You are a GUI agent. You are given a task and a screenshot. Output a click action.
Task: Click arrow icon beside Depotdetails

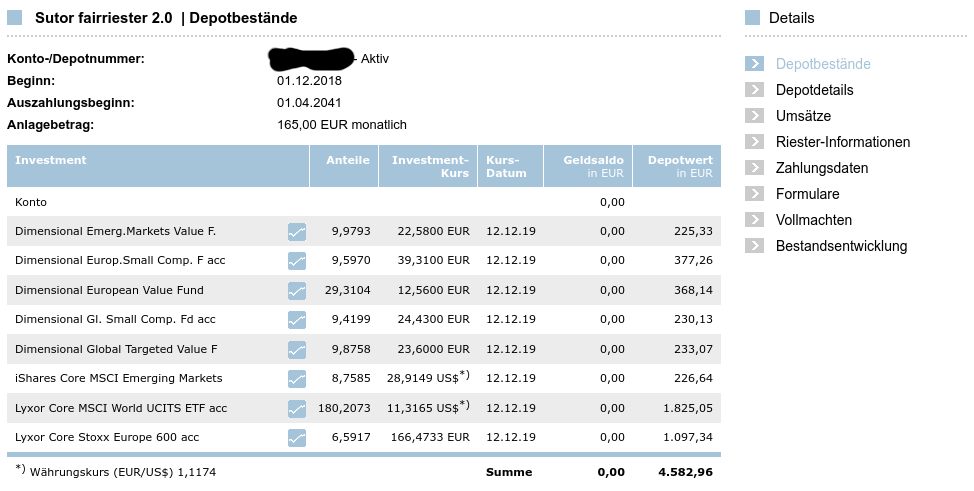coord(754,90)
